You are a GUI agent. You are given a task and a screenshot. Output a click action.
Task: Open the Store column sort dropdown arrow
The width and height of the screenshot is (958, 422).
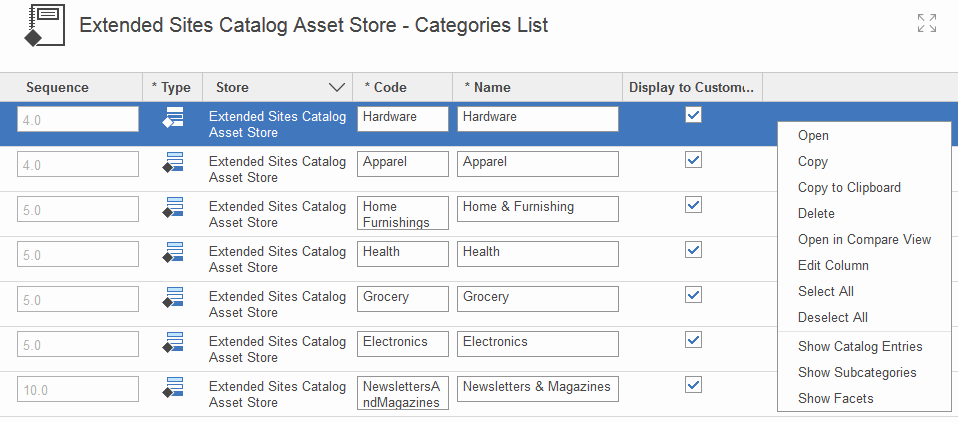click(x=337, y=88)
